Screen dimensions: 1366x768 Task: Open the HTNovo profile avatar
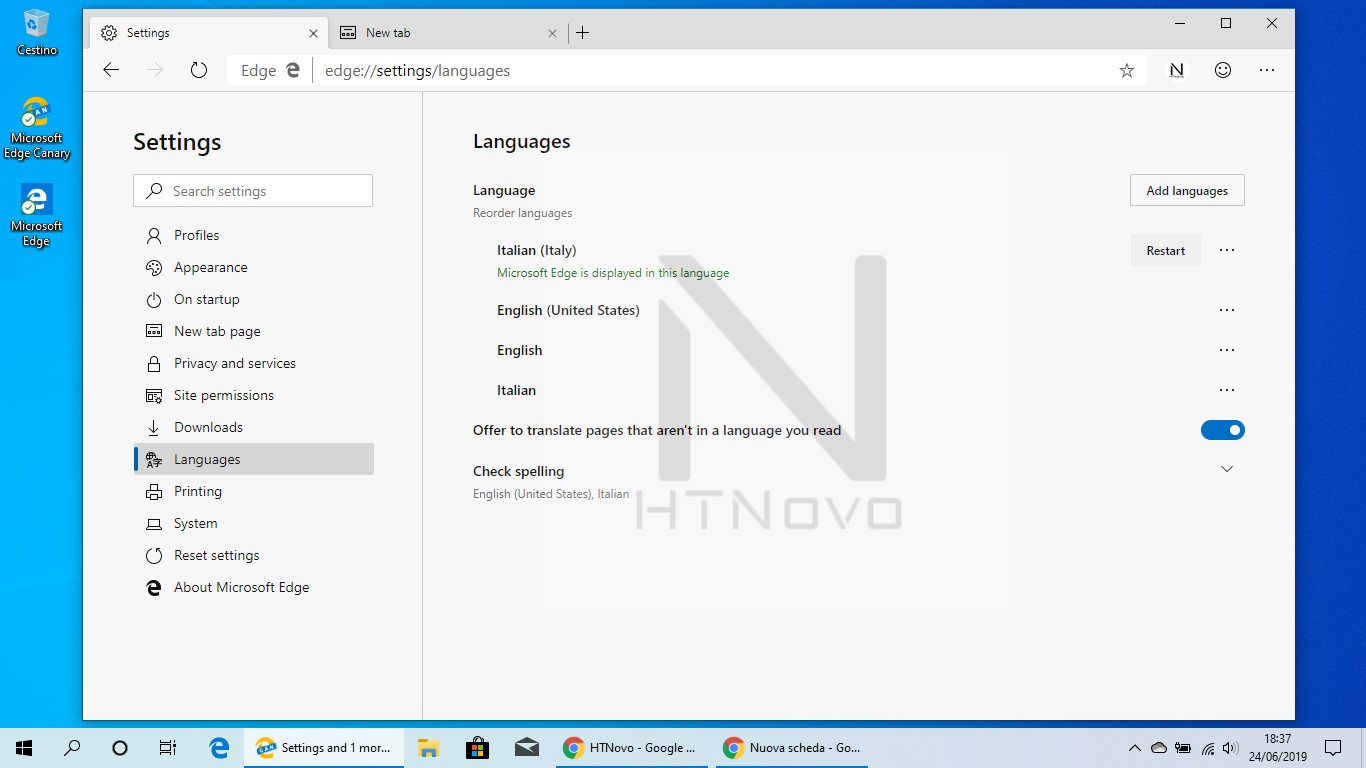(x=1176, y=70)
